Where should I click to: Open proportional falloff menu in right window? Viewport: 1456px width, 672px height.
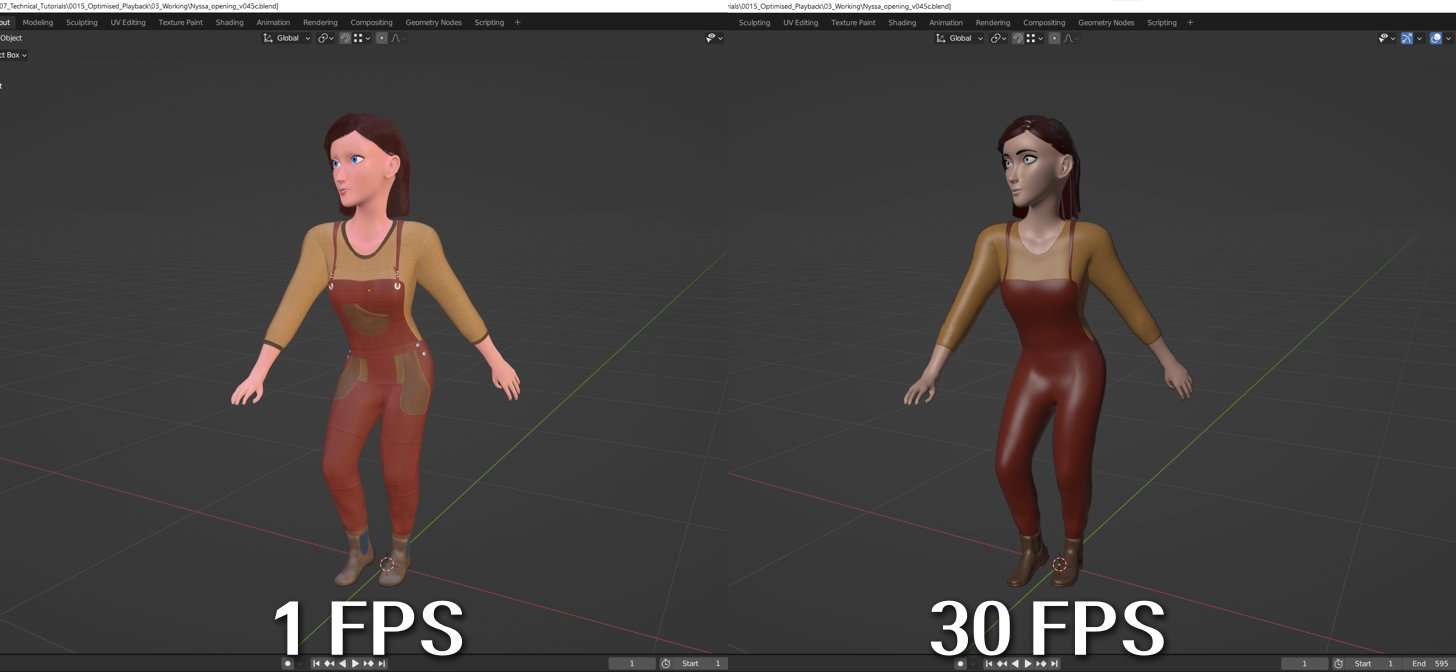tap(1070, 38)
